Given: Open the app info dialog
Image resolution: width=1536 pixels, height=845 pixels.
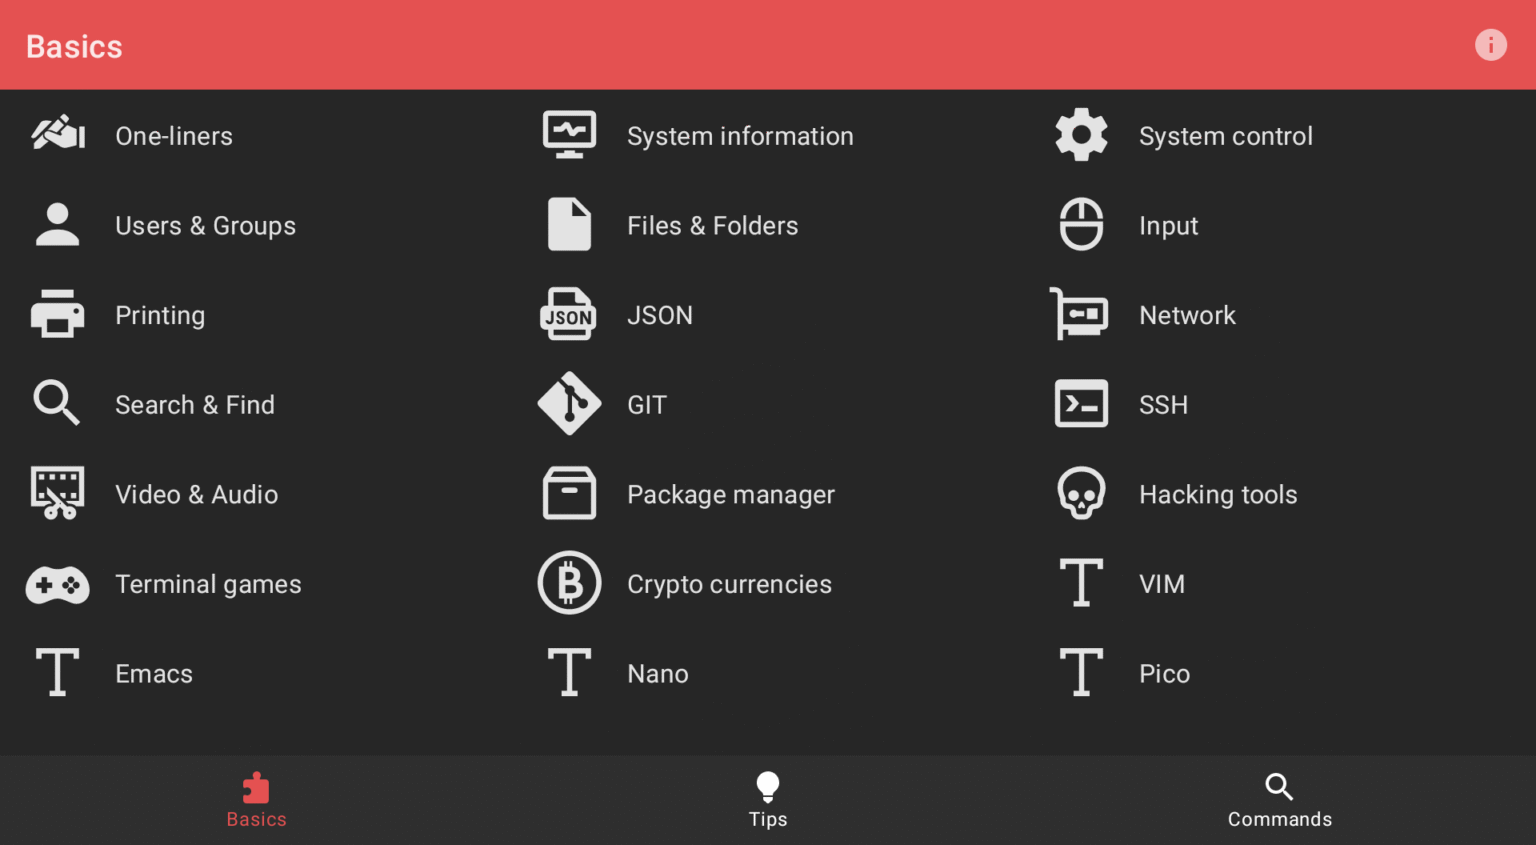Looking at the screenshot, I should 1490,45.
